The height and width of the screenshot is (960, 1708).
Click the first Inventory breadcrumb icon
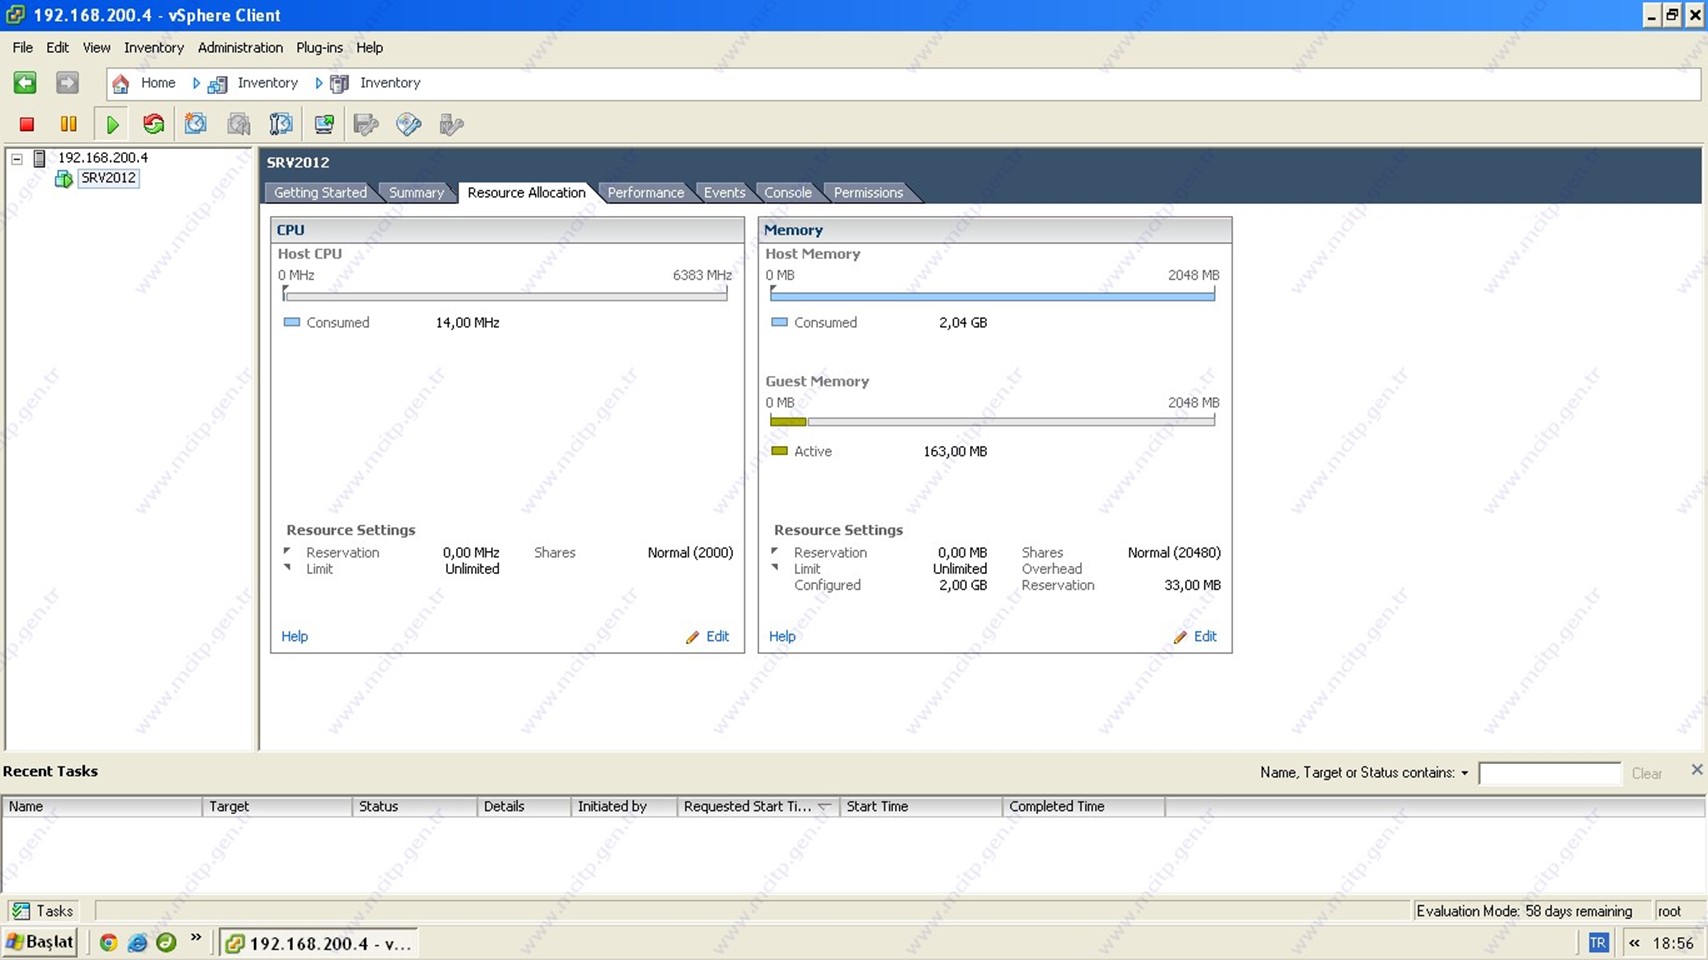217,84
